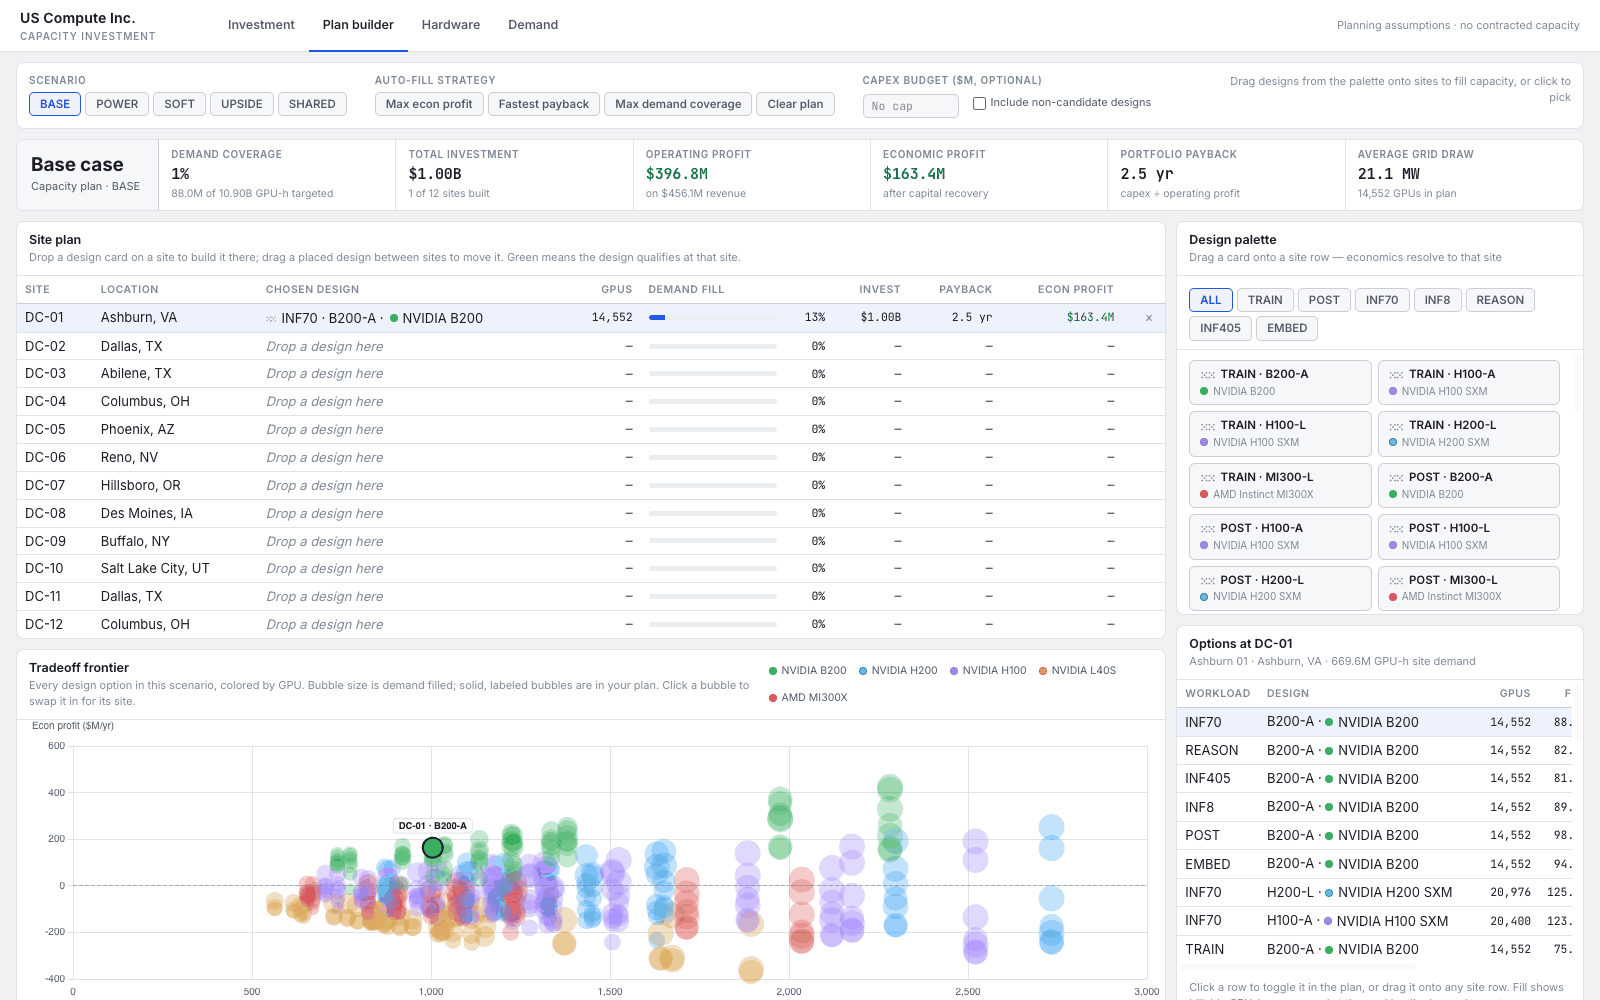This screenshot has height=1000, width=1600.
Task: Select DC-09 Buffalo, NY site row
Action: [591, 541]
